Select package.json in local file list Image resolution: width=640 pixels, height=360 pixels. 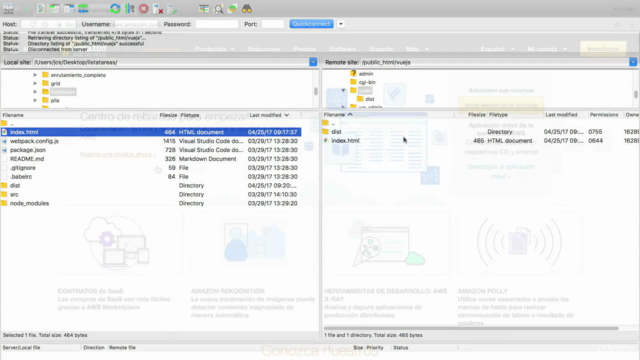pos(151,150)
